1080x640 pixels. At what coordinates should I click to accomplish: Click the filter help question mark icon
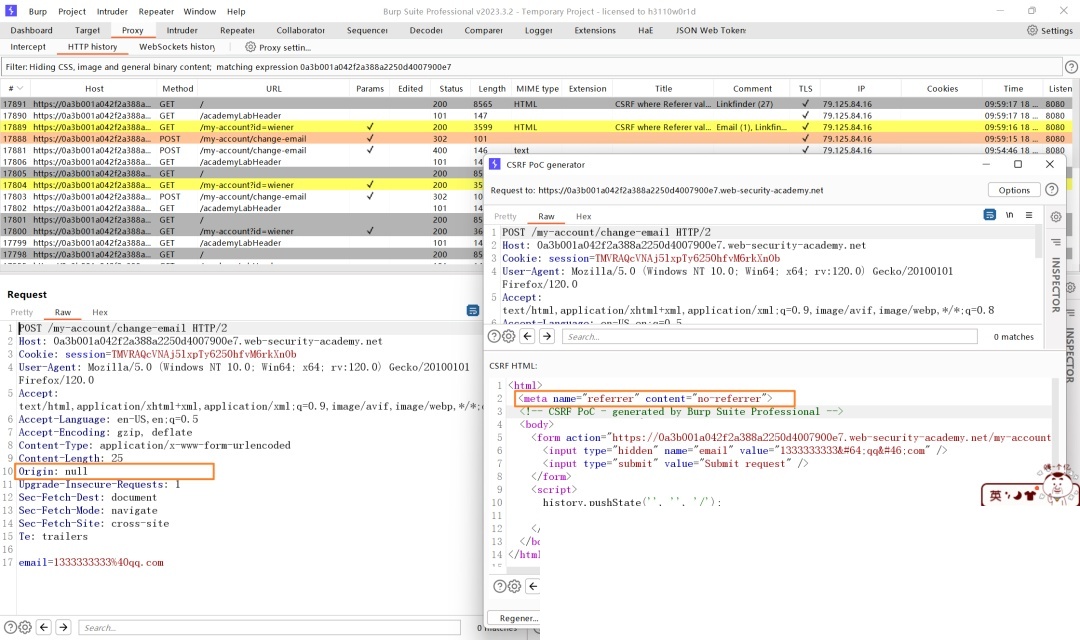pos(1071,67)
